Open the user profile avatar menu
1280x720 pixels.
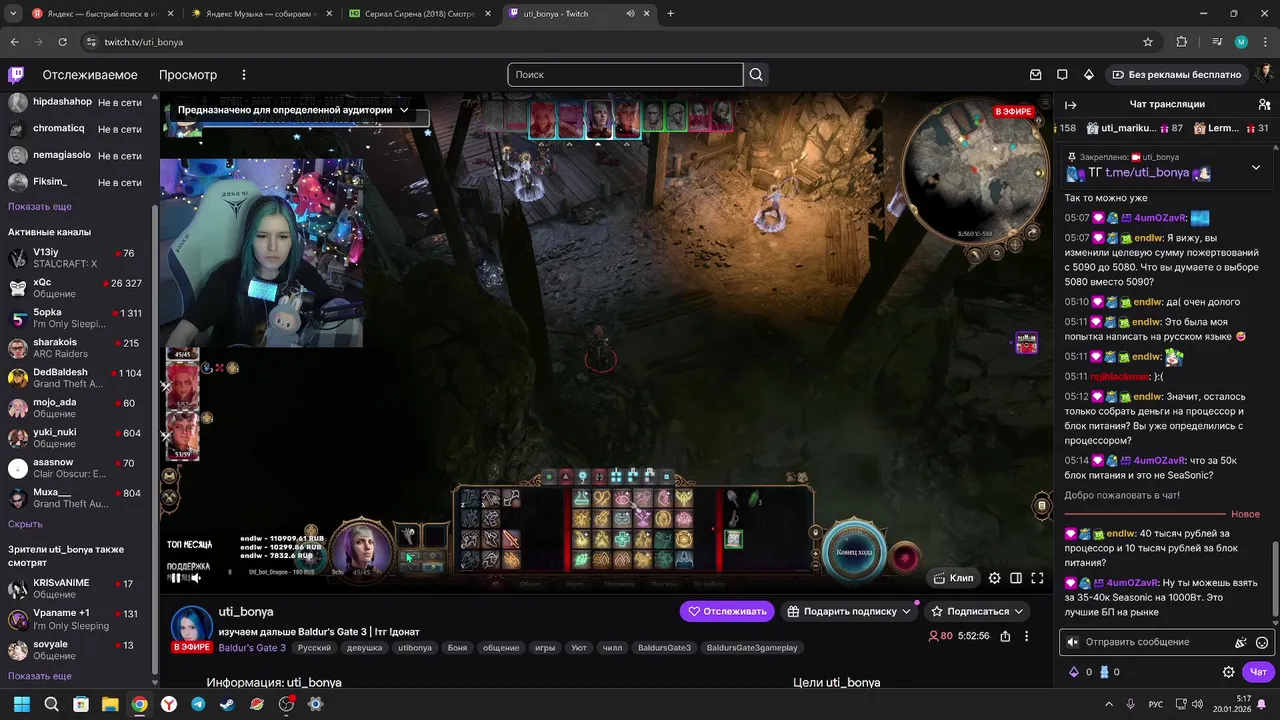pyautogui.click(x=1265, y=75)
